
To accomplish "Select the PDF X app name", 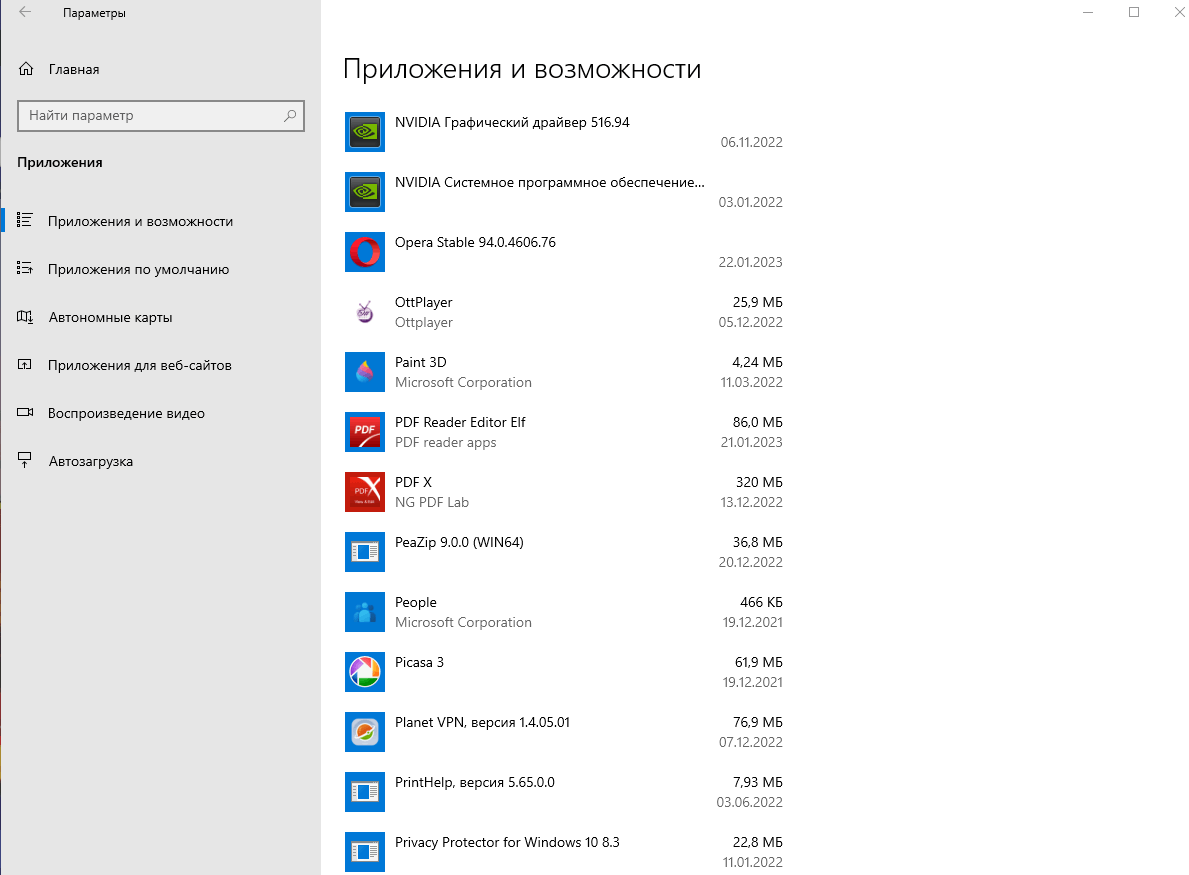I will tap(413, 482).
